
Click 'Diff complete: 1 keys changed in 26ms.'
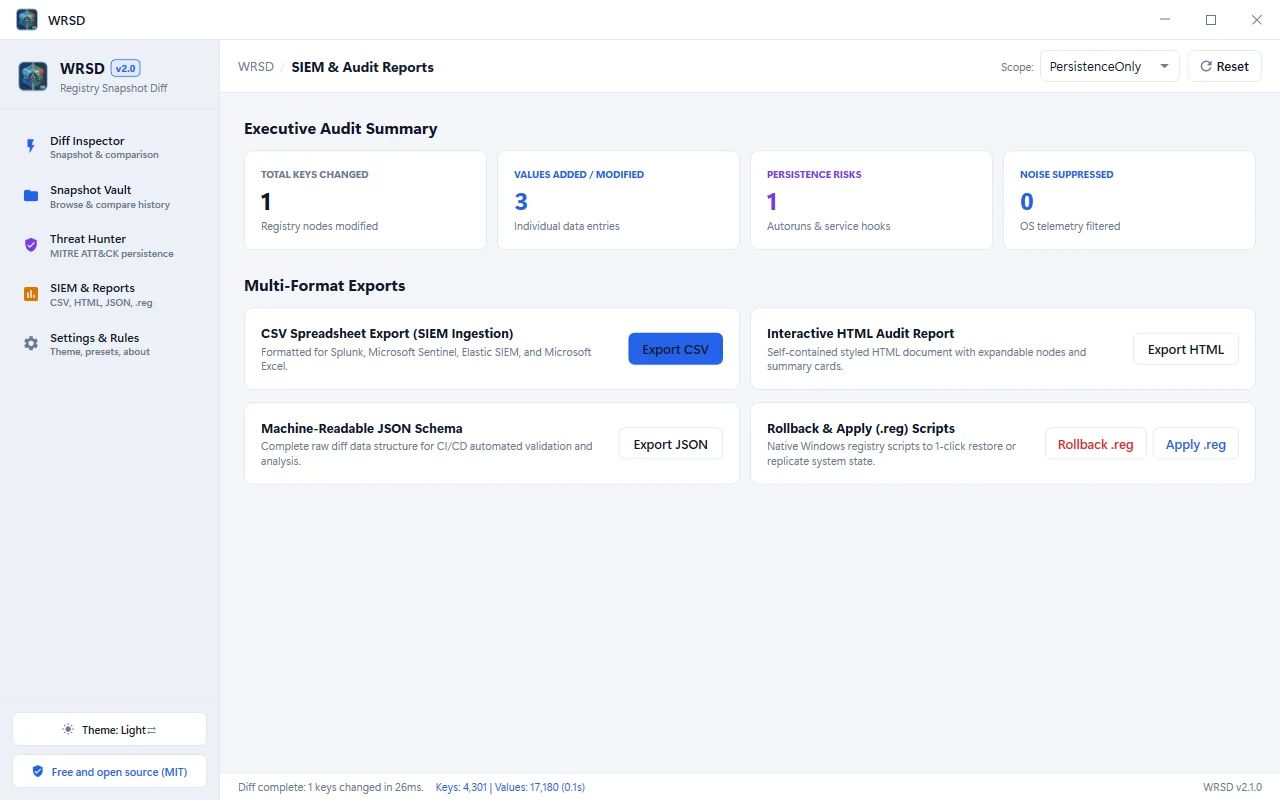point(331,787)
